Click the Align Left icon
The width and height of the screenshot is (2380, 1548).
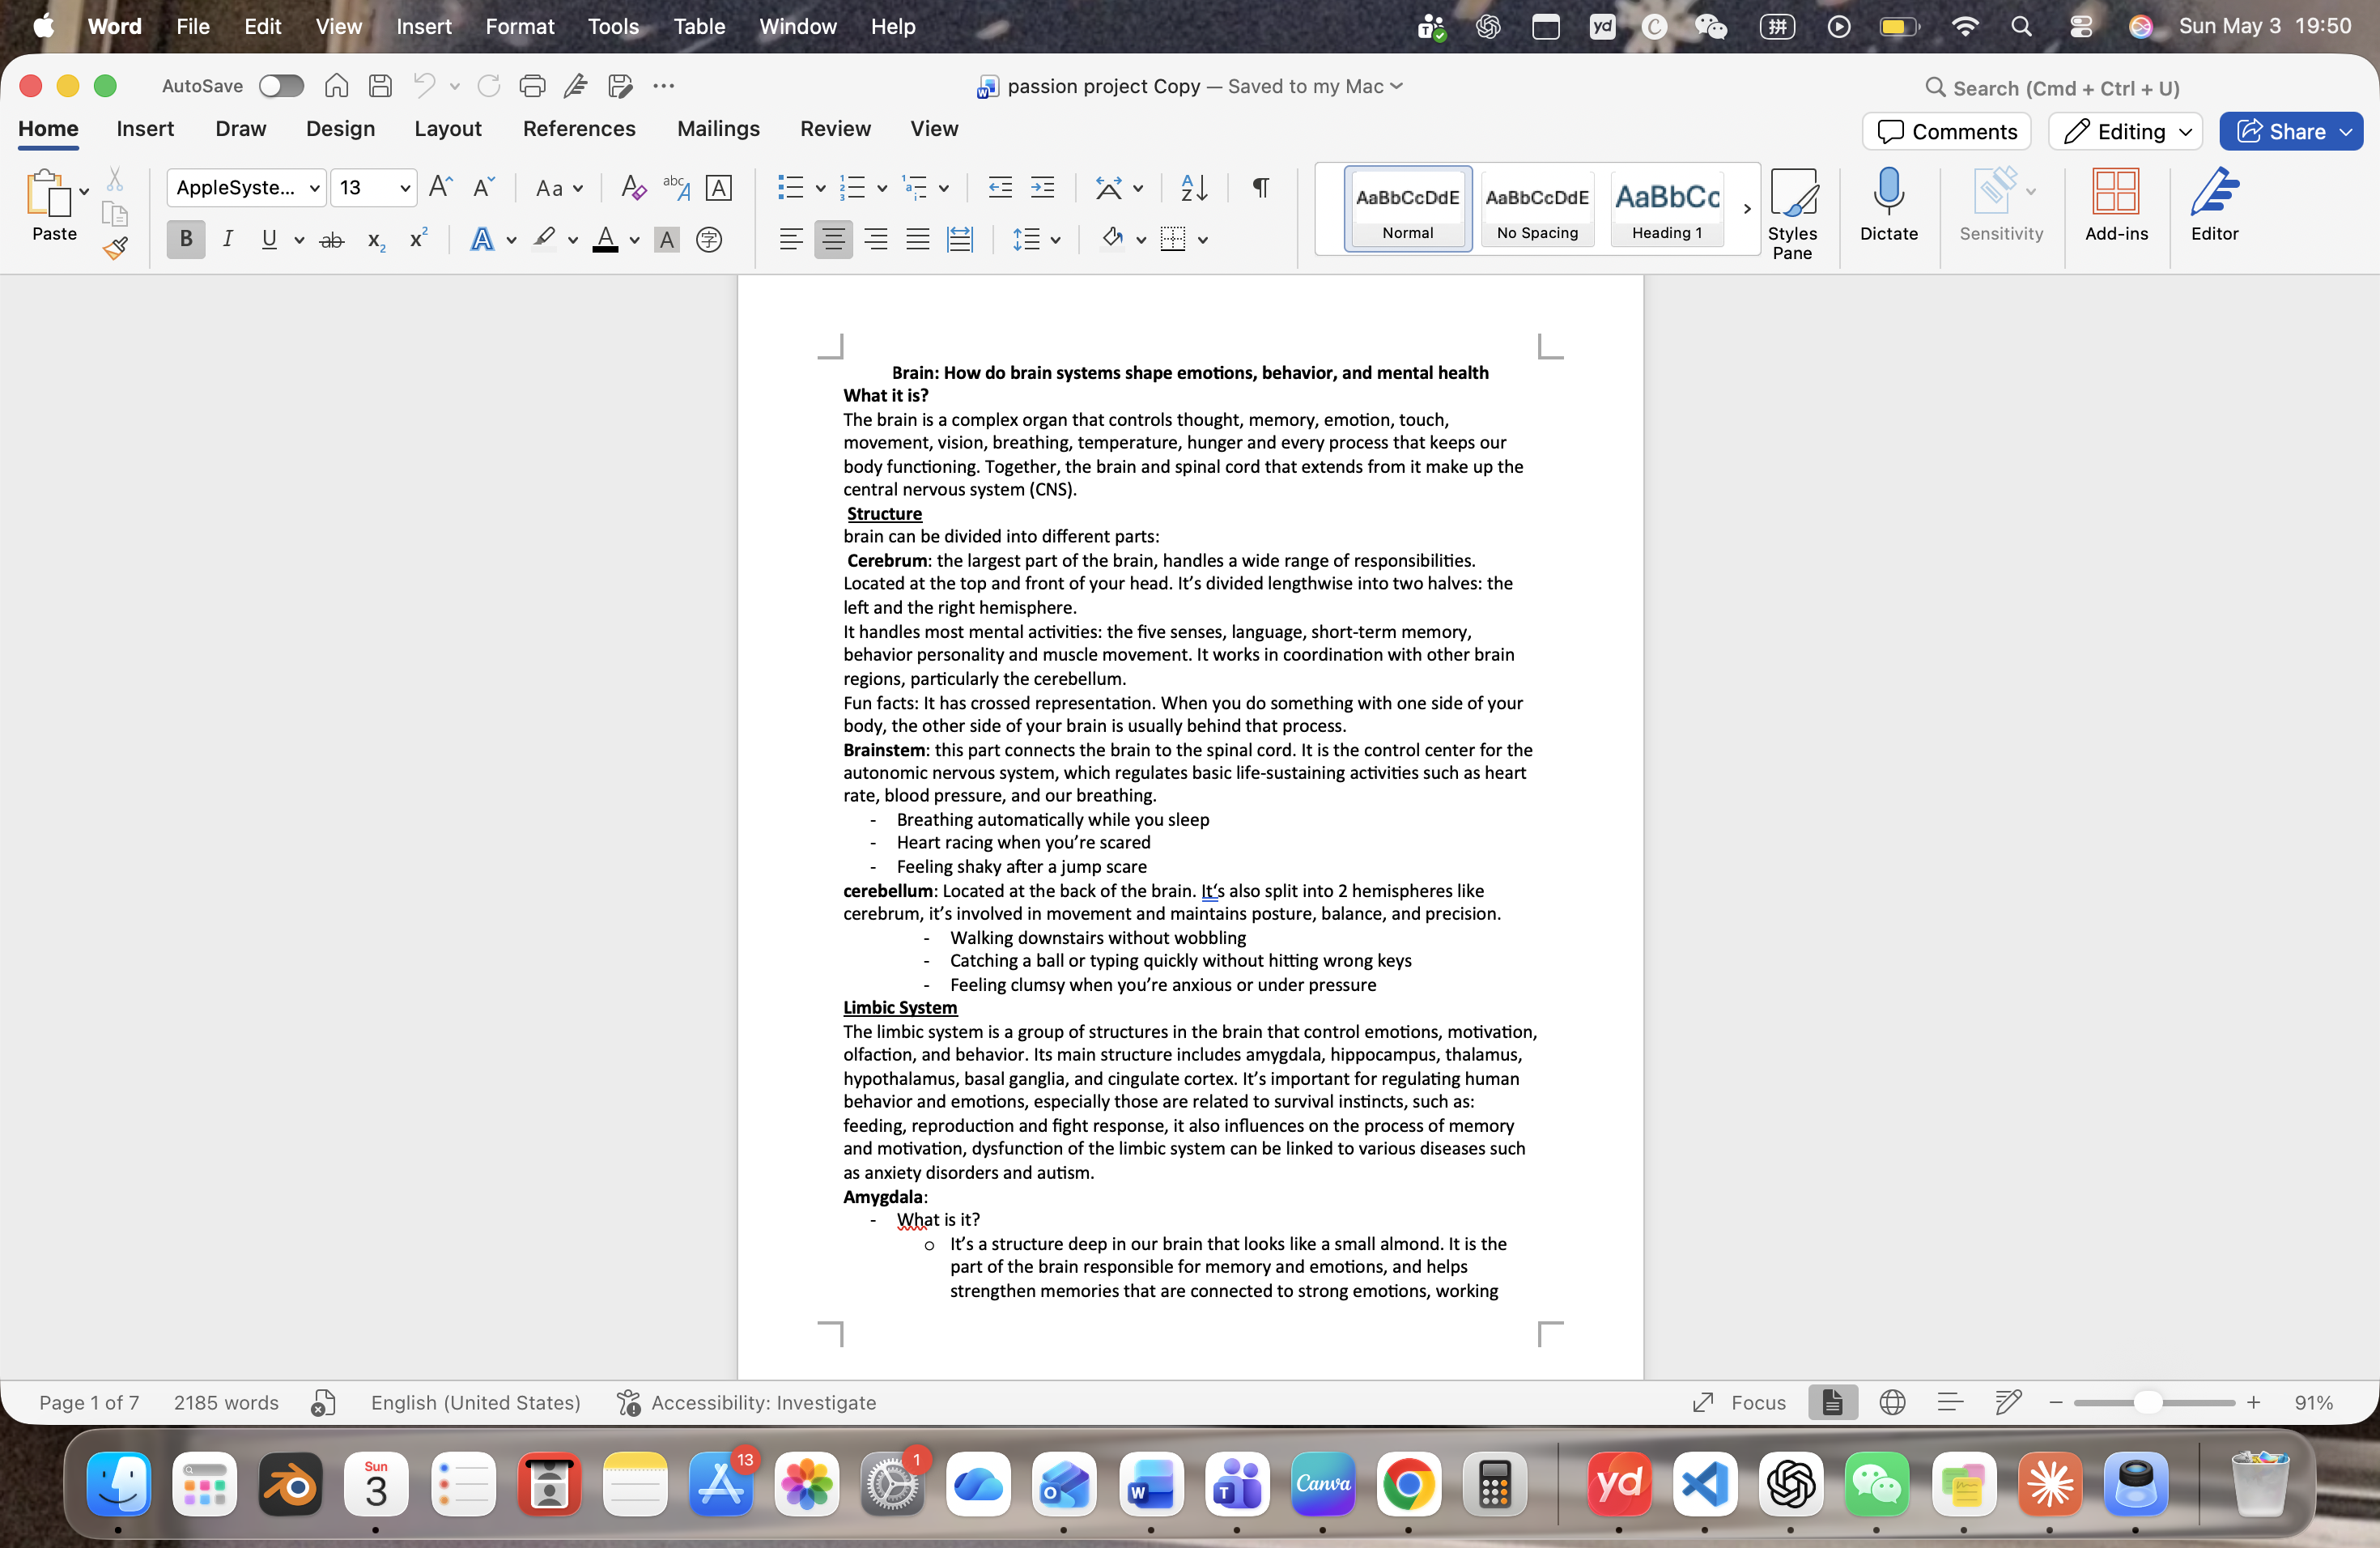point(790,240)
